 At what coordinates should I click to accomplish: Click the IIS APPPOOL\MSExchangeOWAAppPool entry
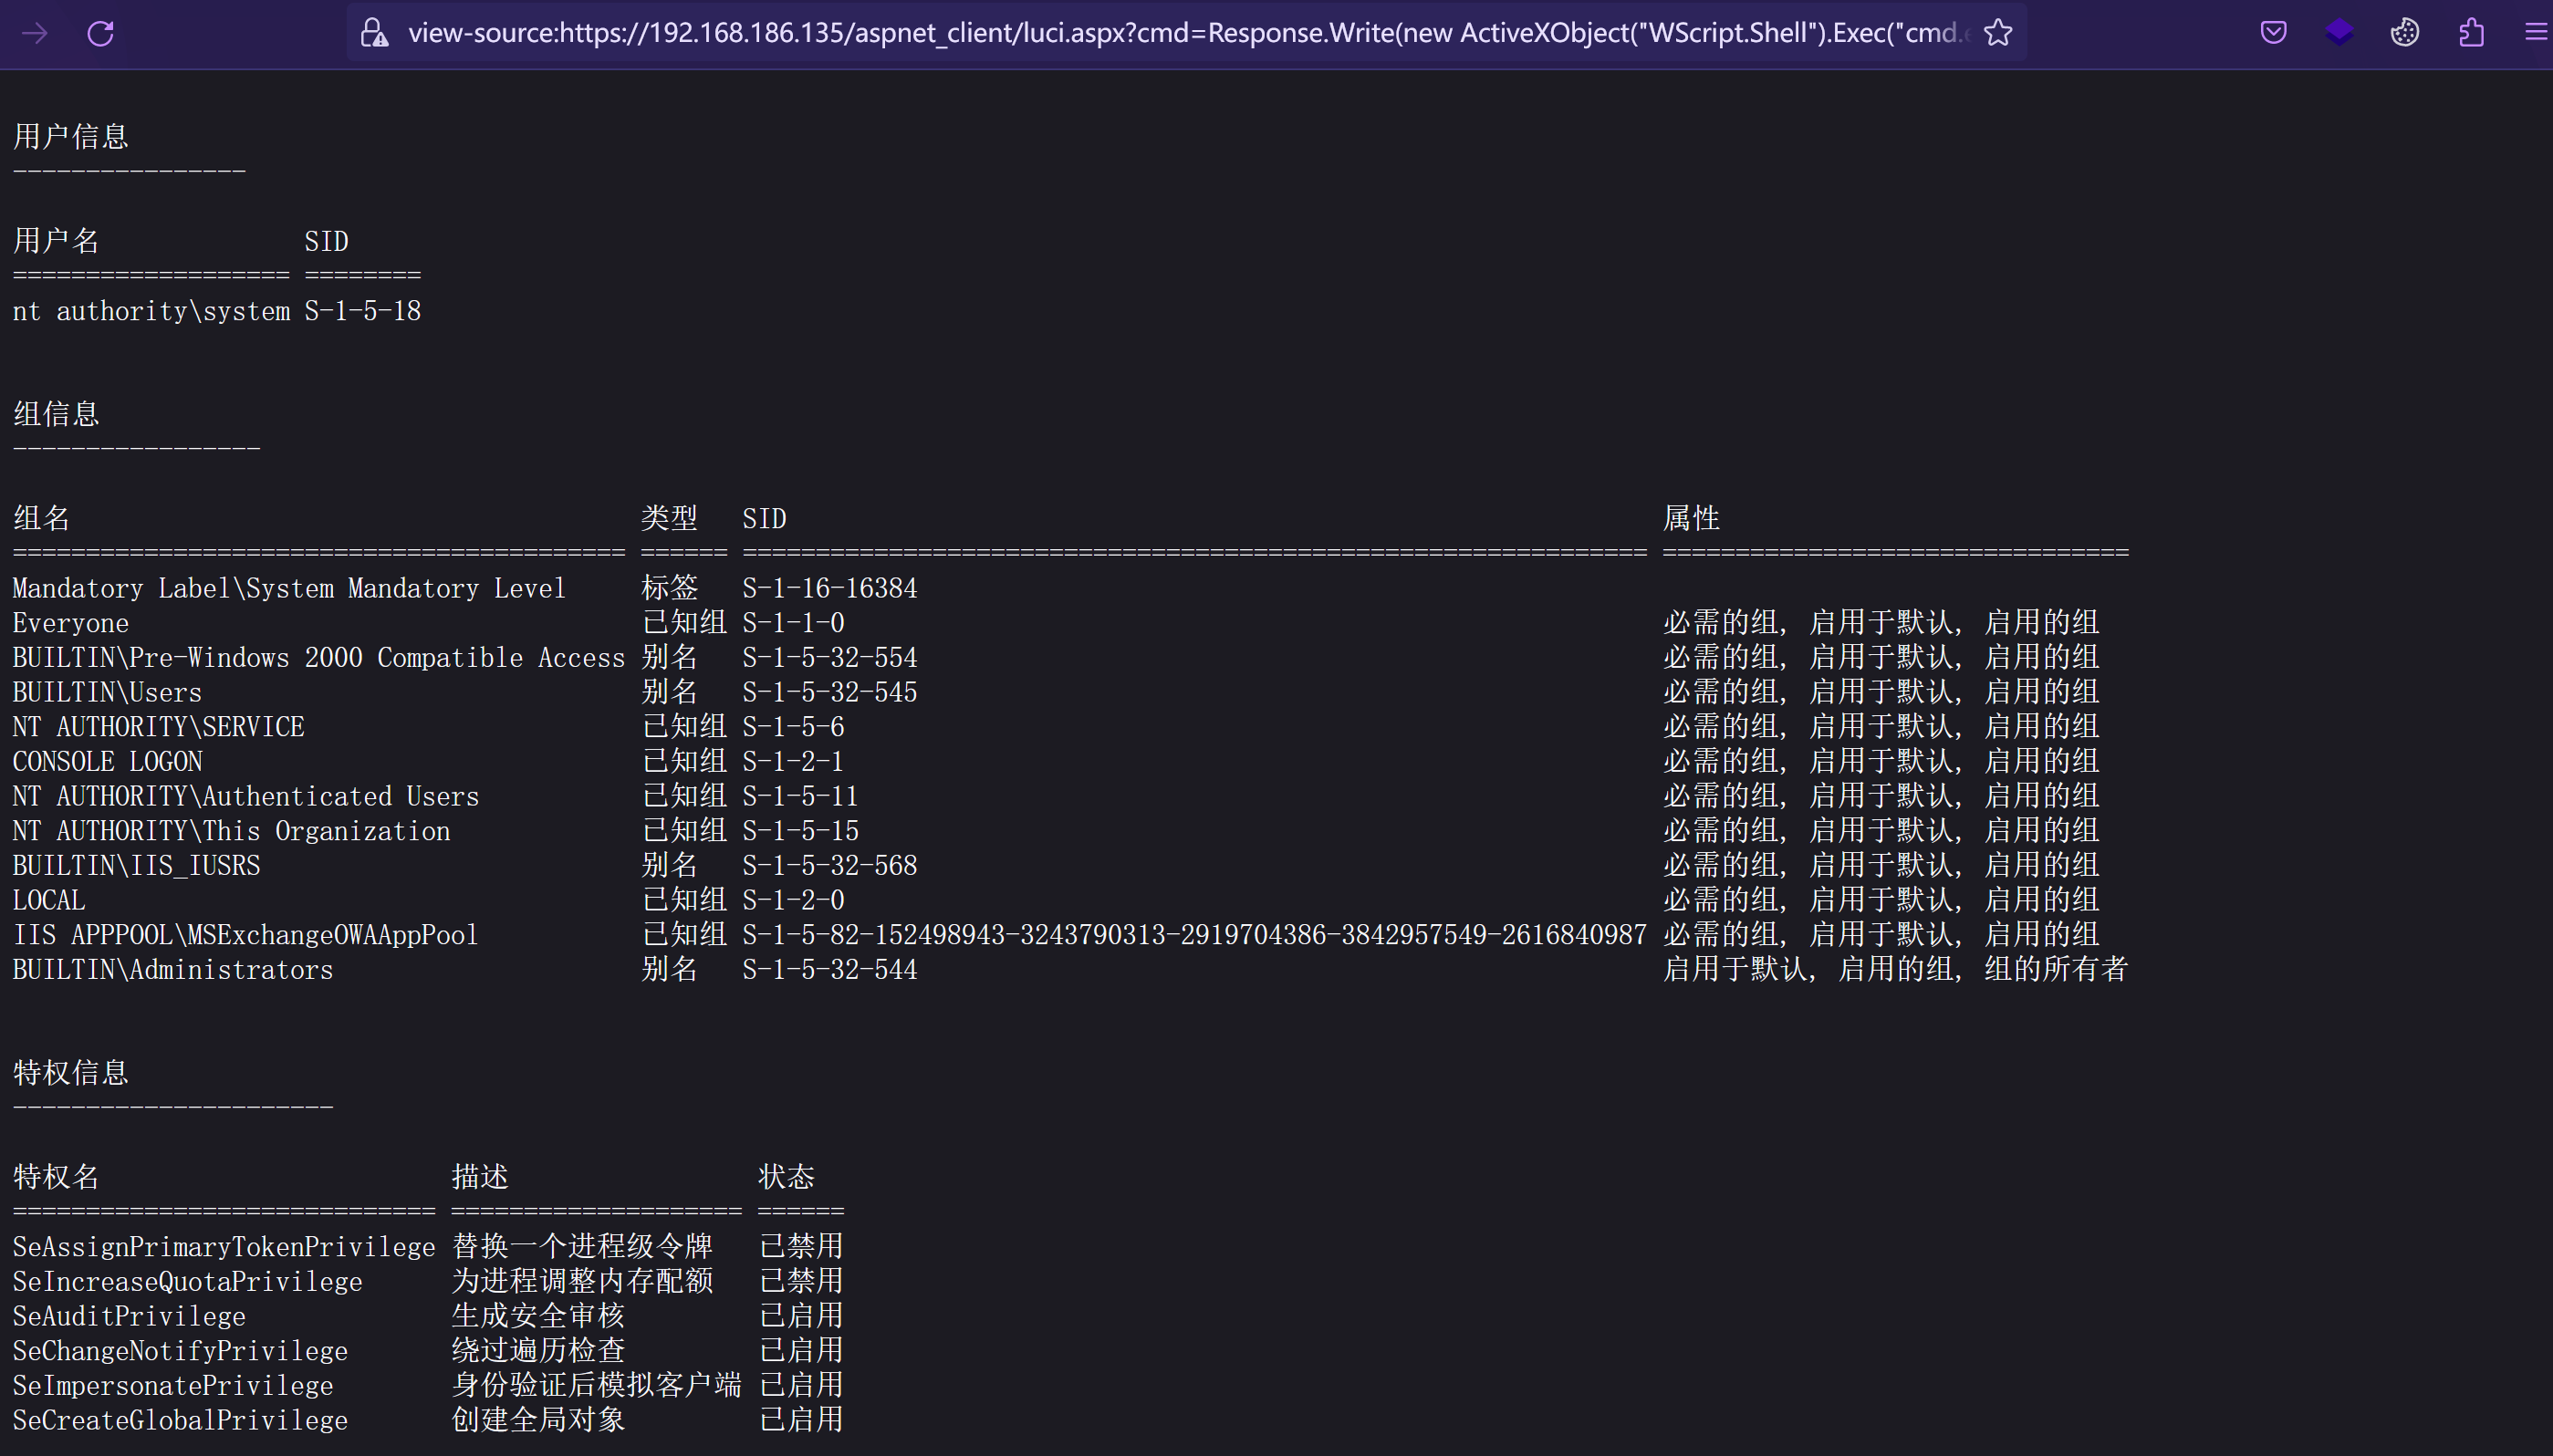[x=245, y=935]
